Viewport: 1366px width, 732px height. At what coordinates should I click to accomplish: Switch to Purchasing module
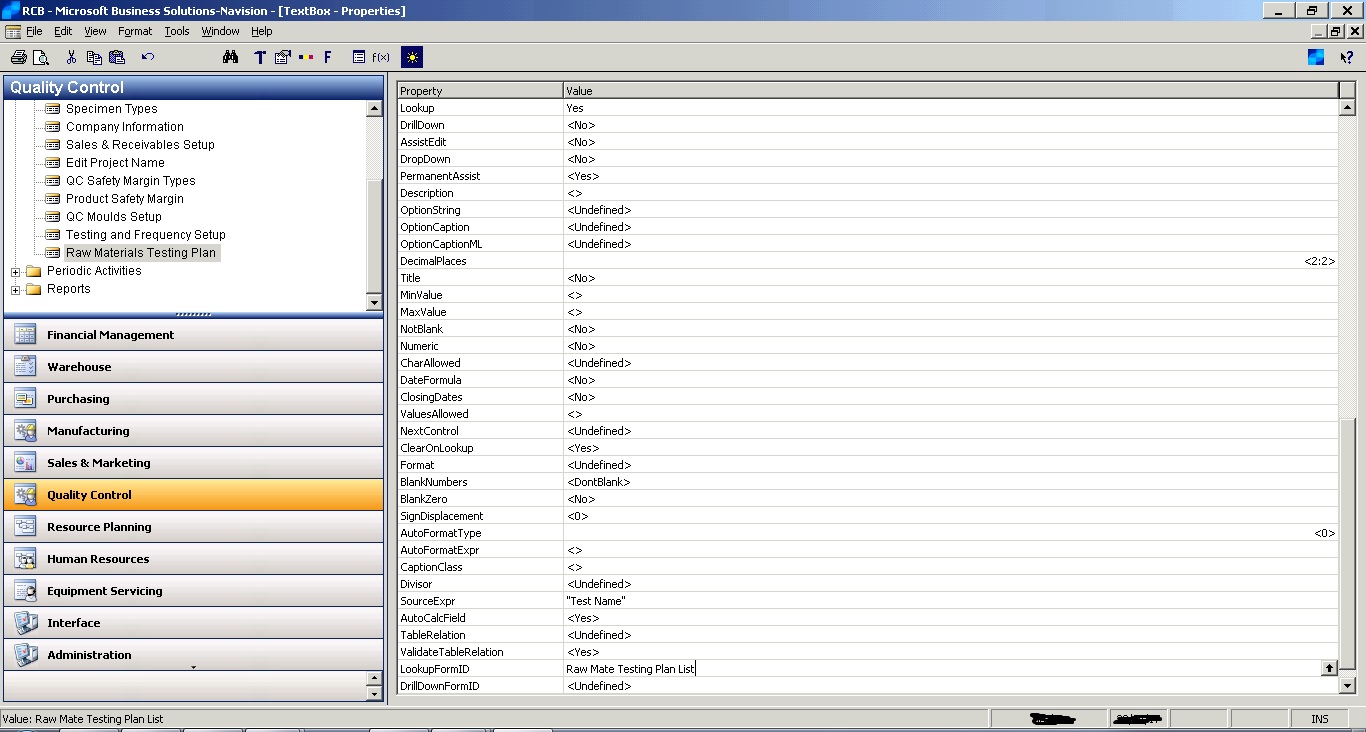[193, 399]
